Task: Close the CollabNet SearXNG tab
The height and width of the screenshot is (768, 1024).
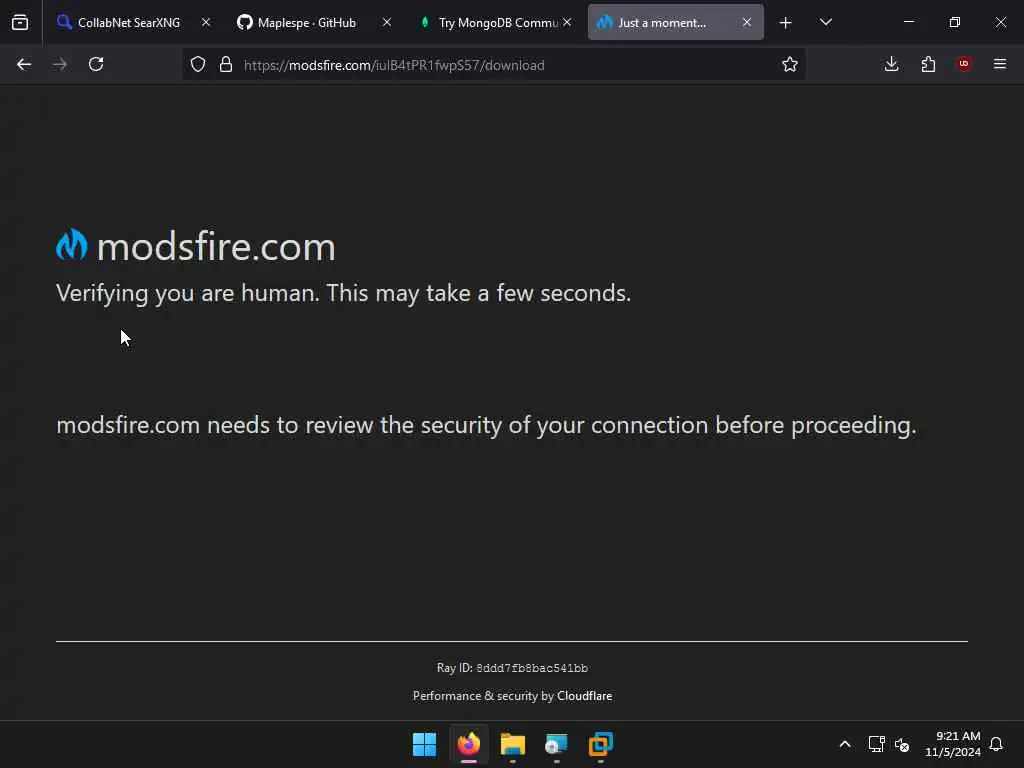Action: pyautogui.click(x=206, y=22)
